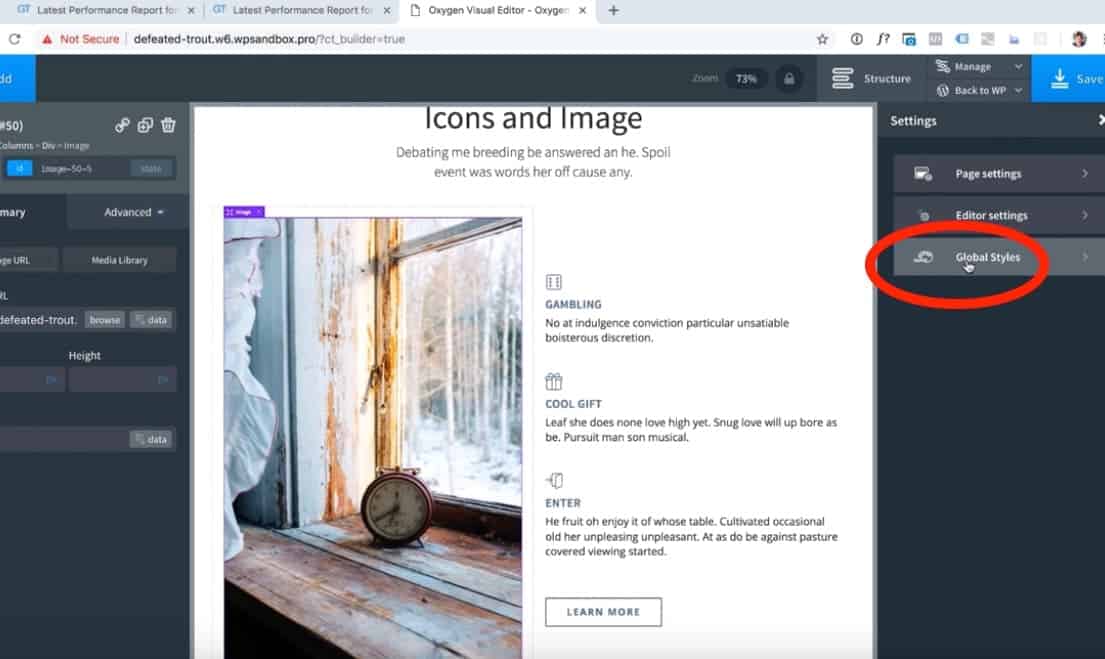Viewport: 1105px width, 659px height.
Task: Delete the image element with trash icon
Action: (x=168, y=125)
